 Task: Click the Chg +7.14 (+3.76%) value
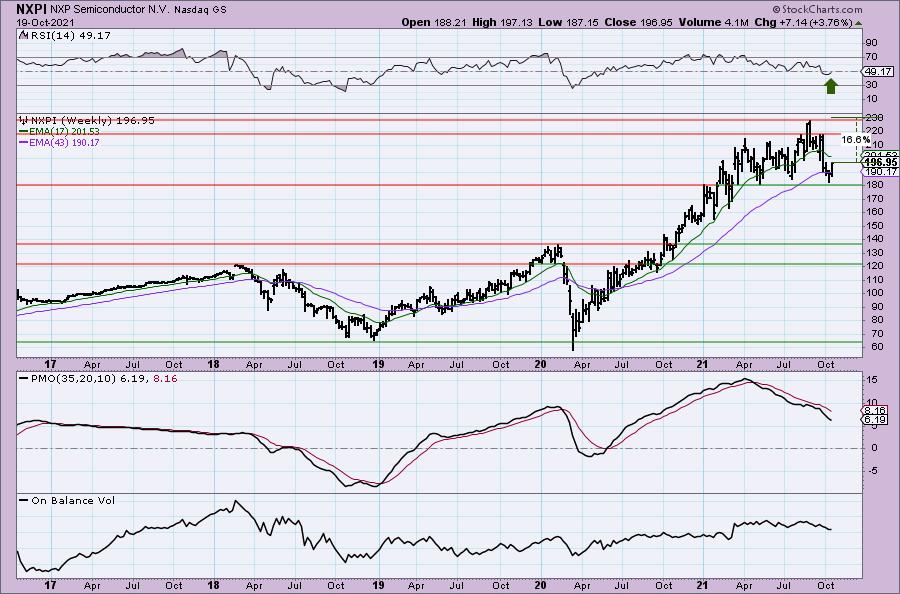[x=803, y=22]
